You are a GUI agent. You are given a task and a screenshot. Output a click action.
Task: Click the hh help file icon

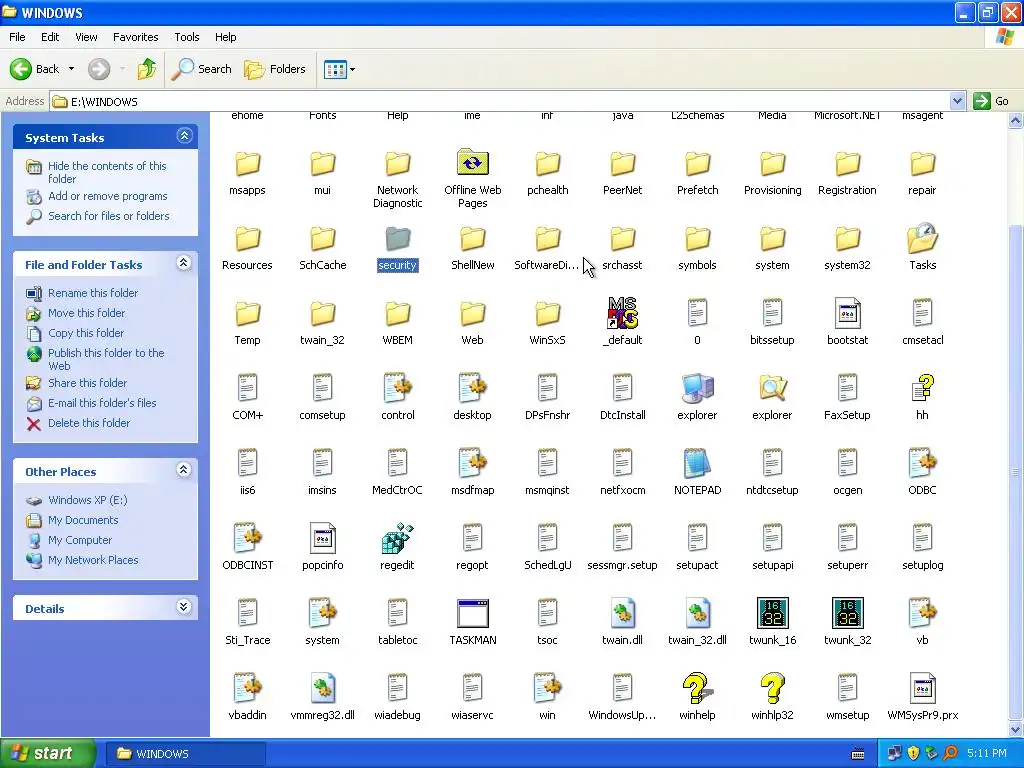(922, 388)
